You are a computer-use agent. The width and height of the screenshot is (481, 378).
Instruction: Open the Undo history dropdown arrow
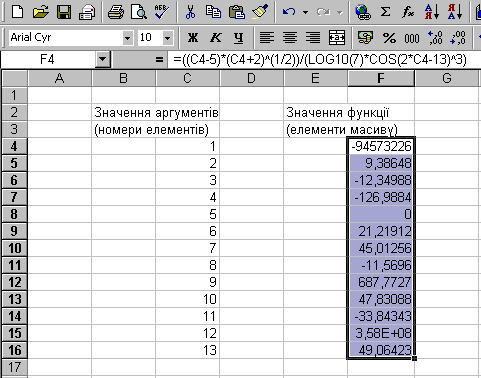[305, 13]
